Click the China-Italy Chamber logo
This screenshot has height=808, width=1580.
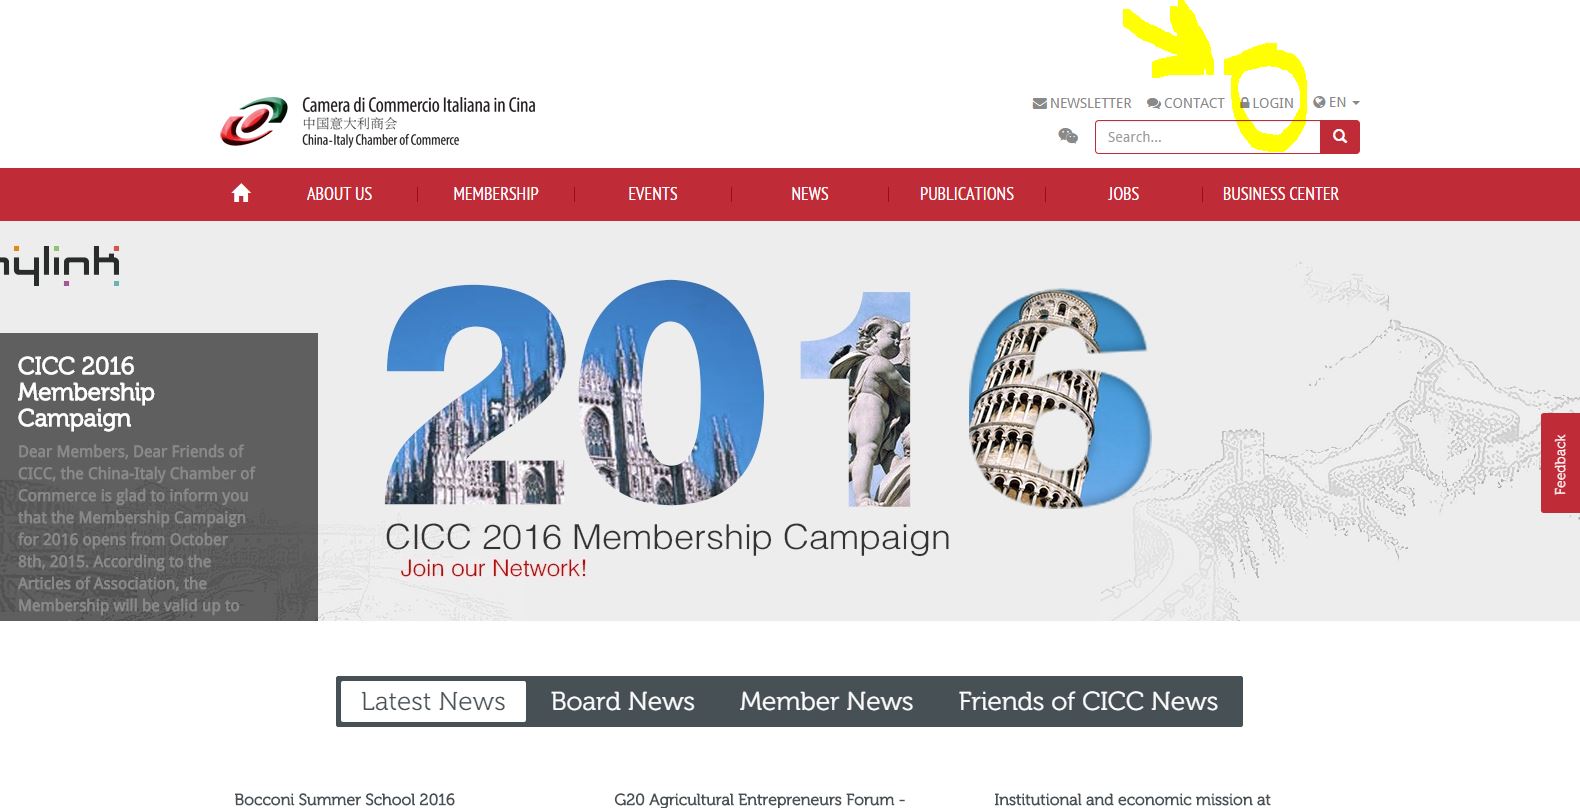254,122
